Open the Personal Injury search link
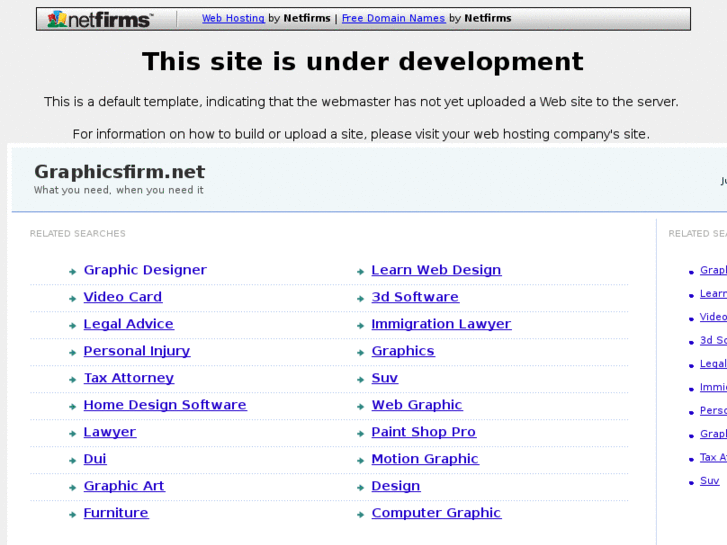 137,351
